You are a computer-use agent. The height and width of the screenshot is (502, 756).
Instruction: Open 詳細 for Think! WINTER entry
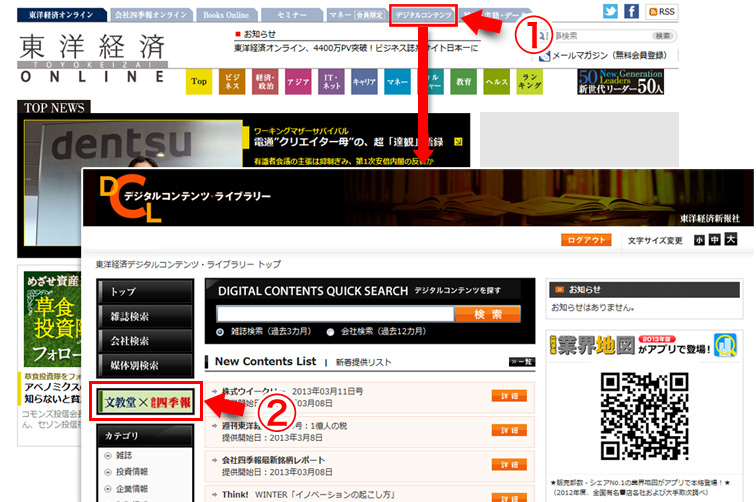(509, 497)
